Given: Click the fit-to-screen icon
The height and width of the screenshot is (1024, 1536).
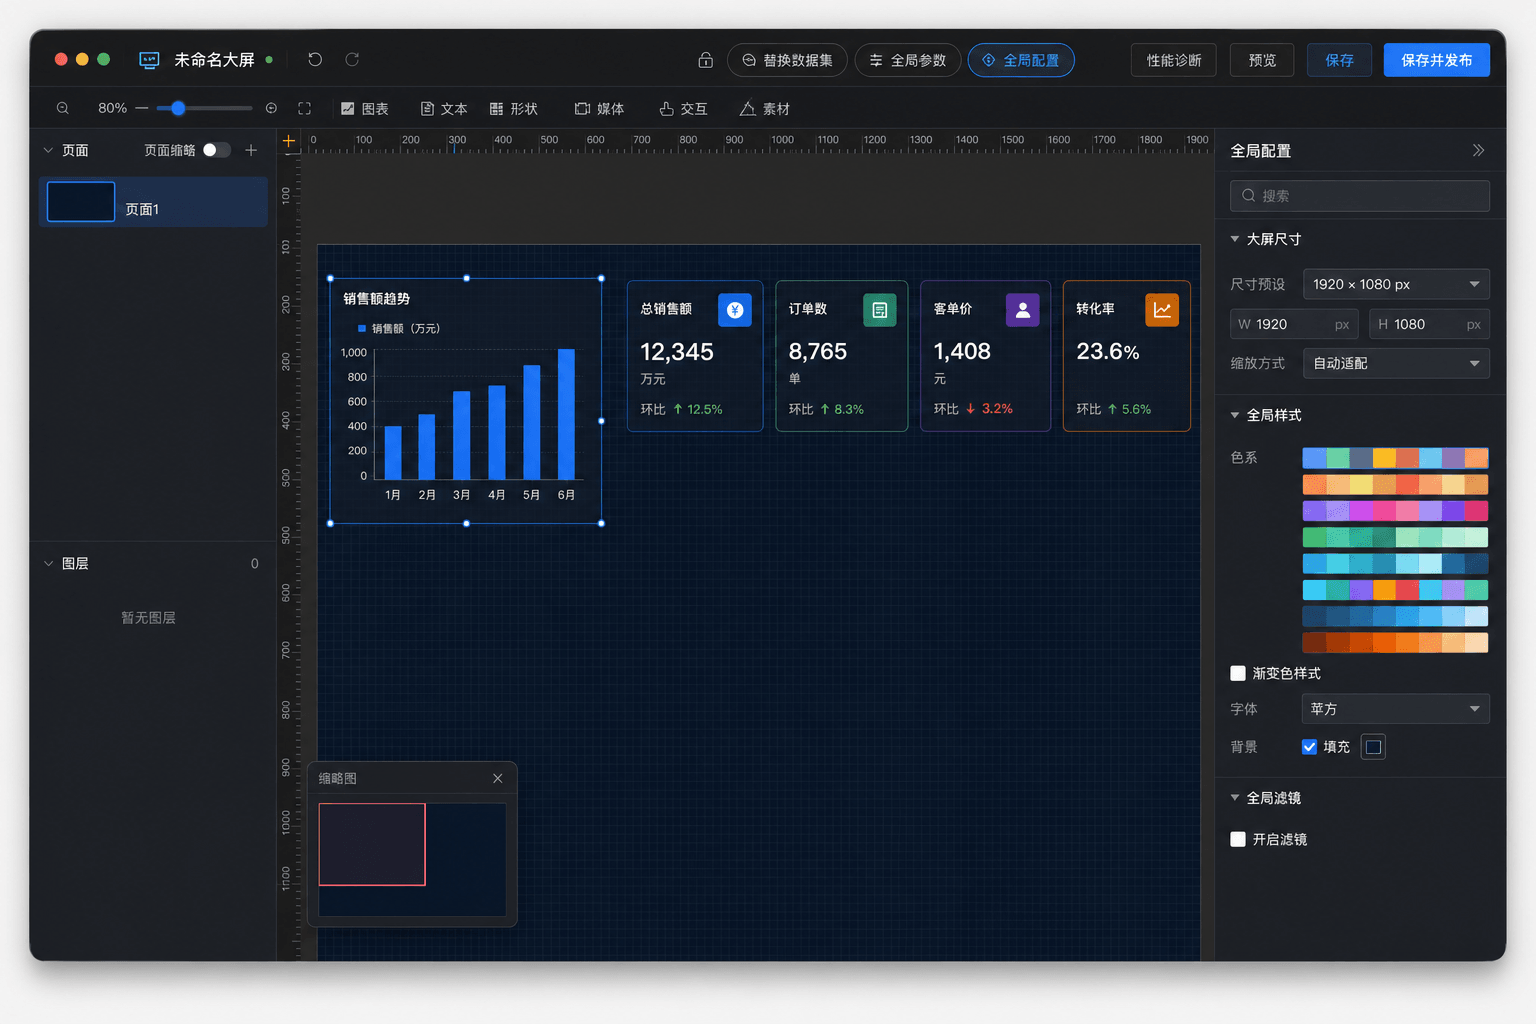Looking at the screenshot, I should (x=305, y=108).
